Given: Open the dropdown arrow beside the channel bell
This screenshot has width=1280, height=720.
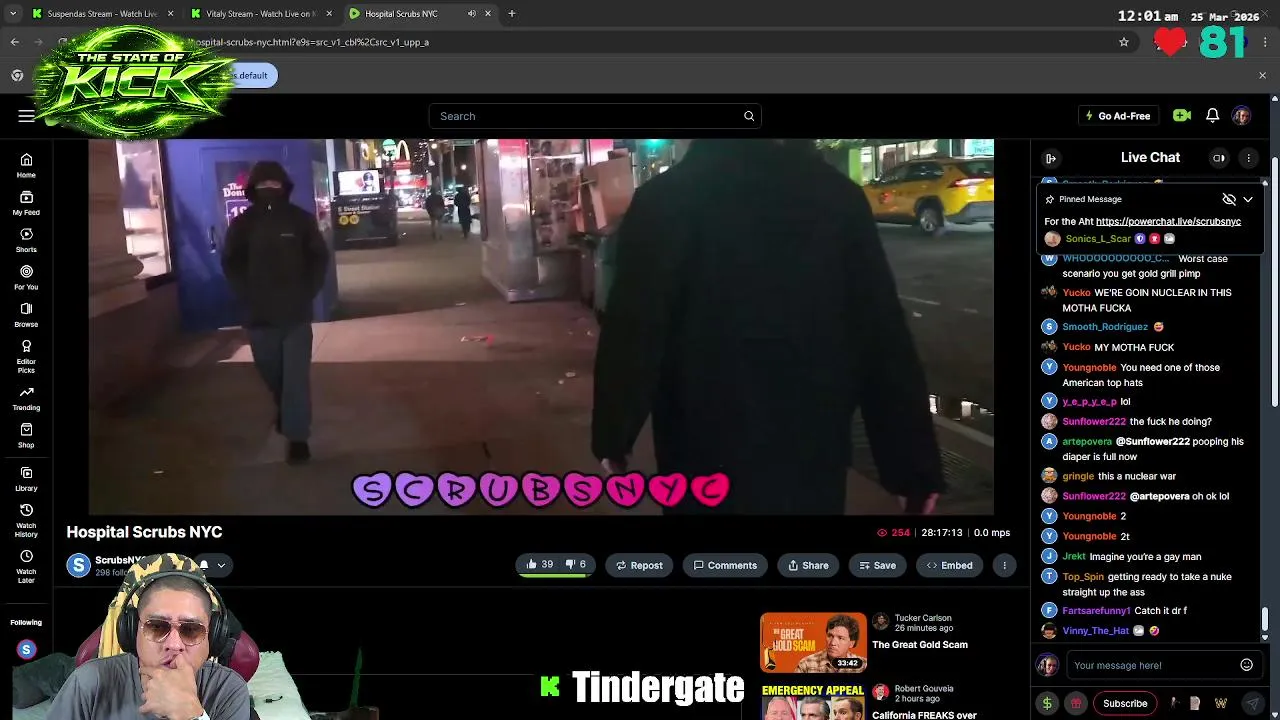Looking at the screenshot, I should point(221,565).
